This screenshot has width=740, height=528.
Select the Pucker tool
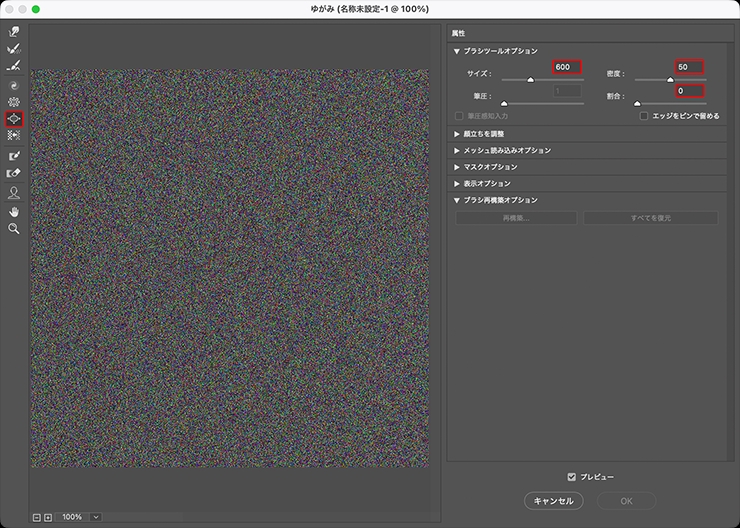click(x=14, y=102)
